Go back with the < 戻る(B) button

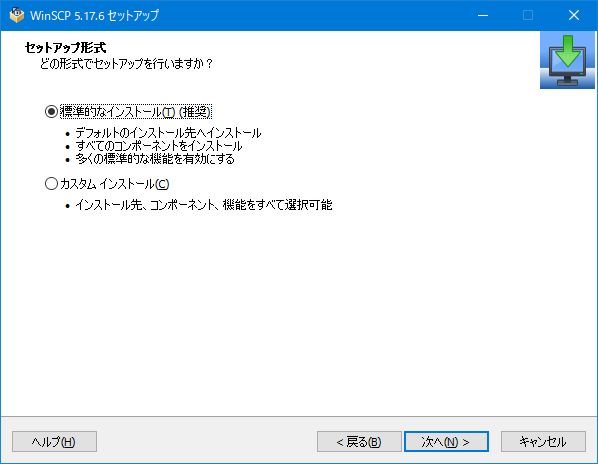359,442
